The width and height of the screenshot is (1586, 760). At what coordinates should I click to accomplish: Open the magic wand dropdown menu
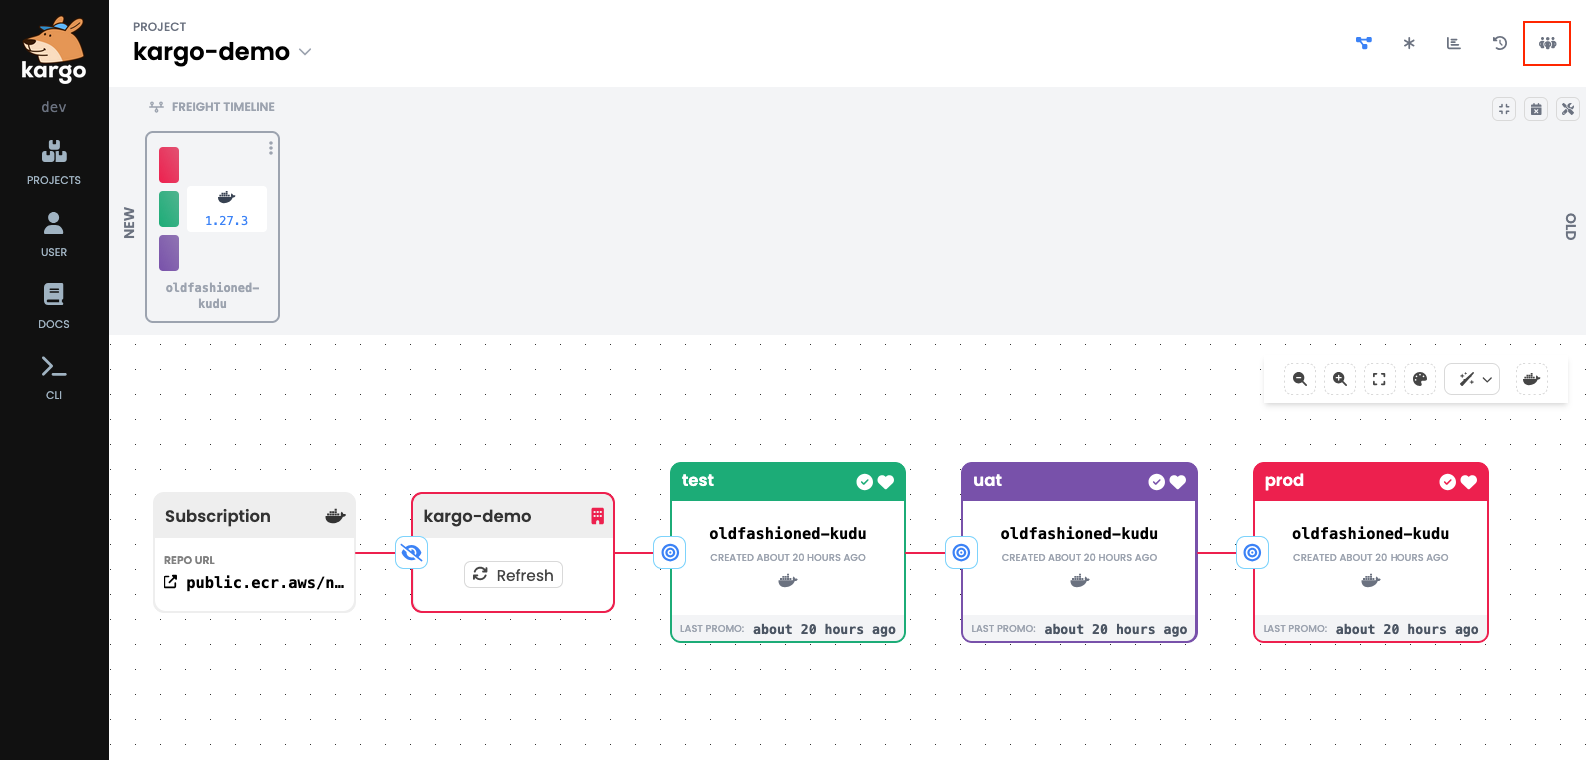tap(1472, 379)
